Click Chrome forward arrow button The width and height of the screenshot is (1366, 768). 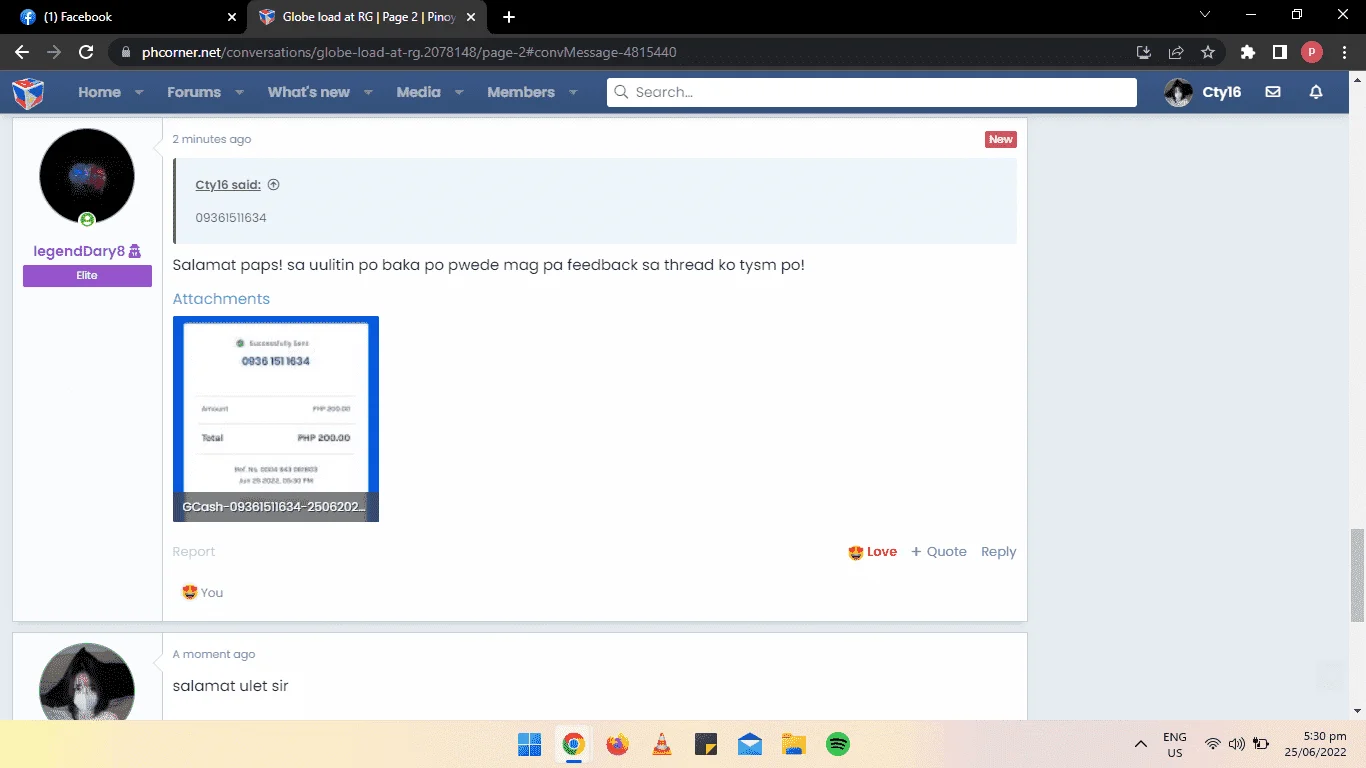pyautogui.click(x=54, y=52)
